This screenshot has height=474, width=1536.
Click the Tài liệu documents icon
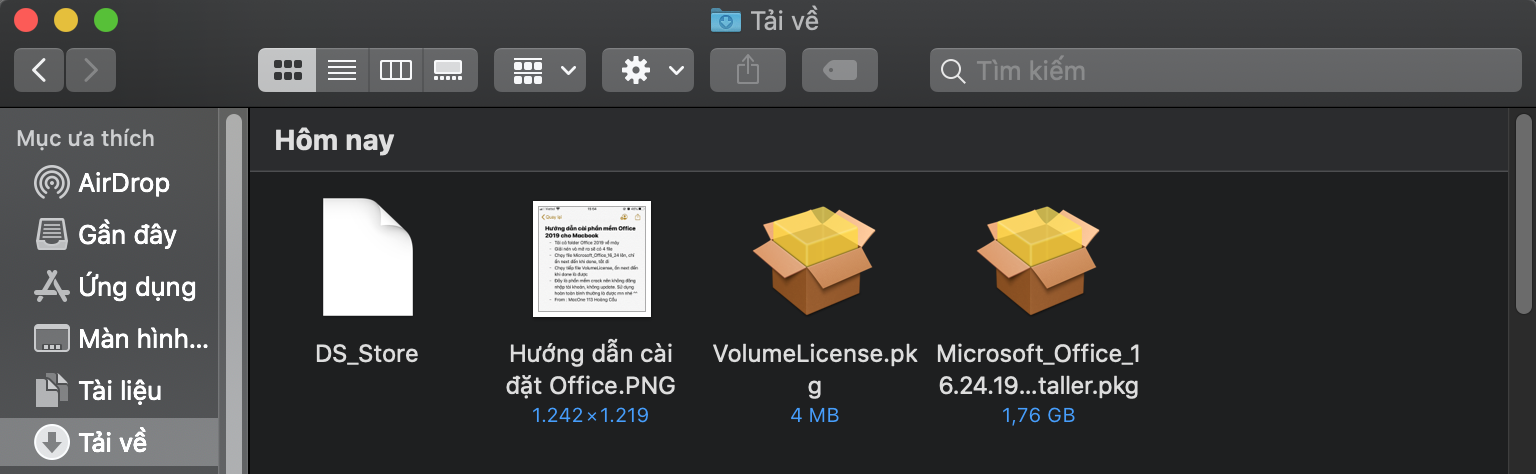[51, 391]
